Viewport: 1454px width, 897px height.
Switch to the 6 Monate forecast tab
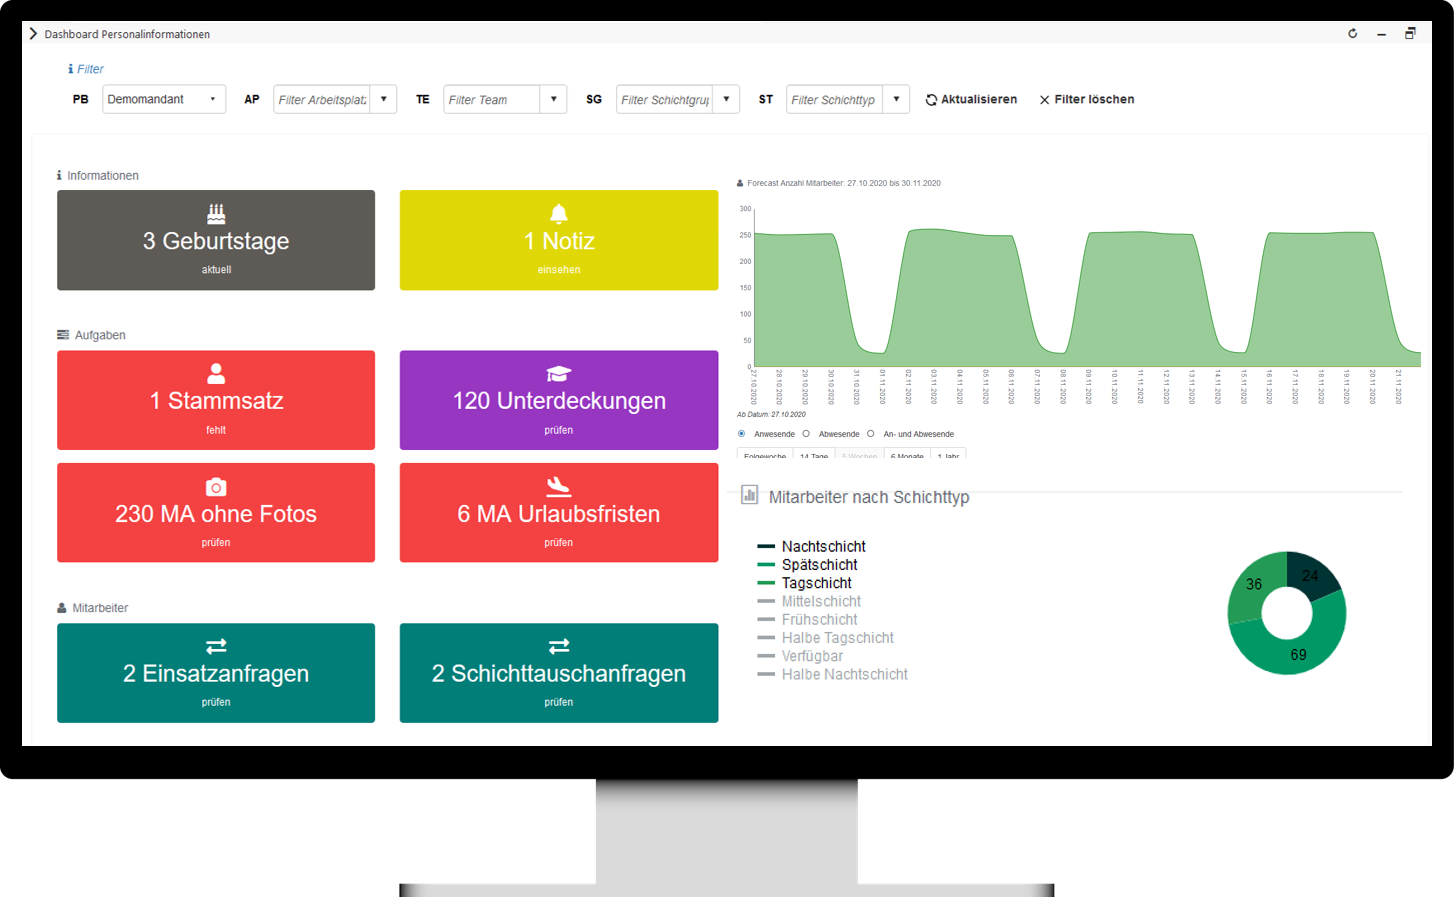click(907, 456)
